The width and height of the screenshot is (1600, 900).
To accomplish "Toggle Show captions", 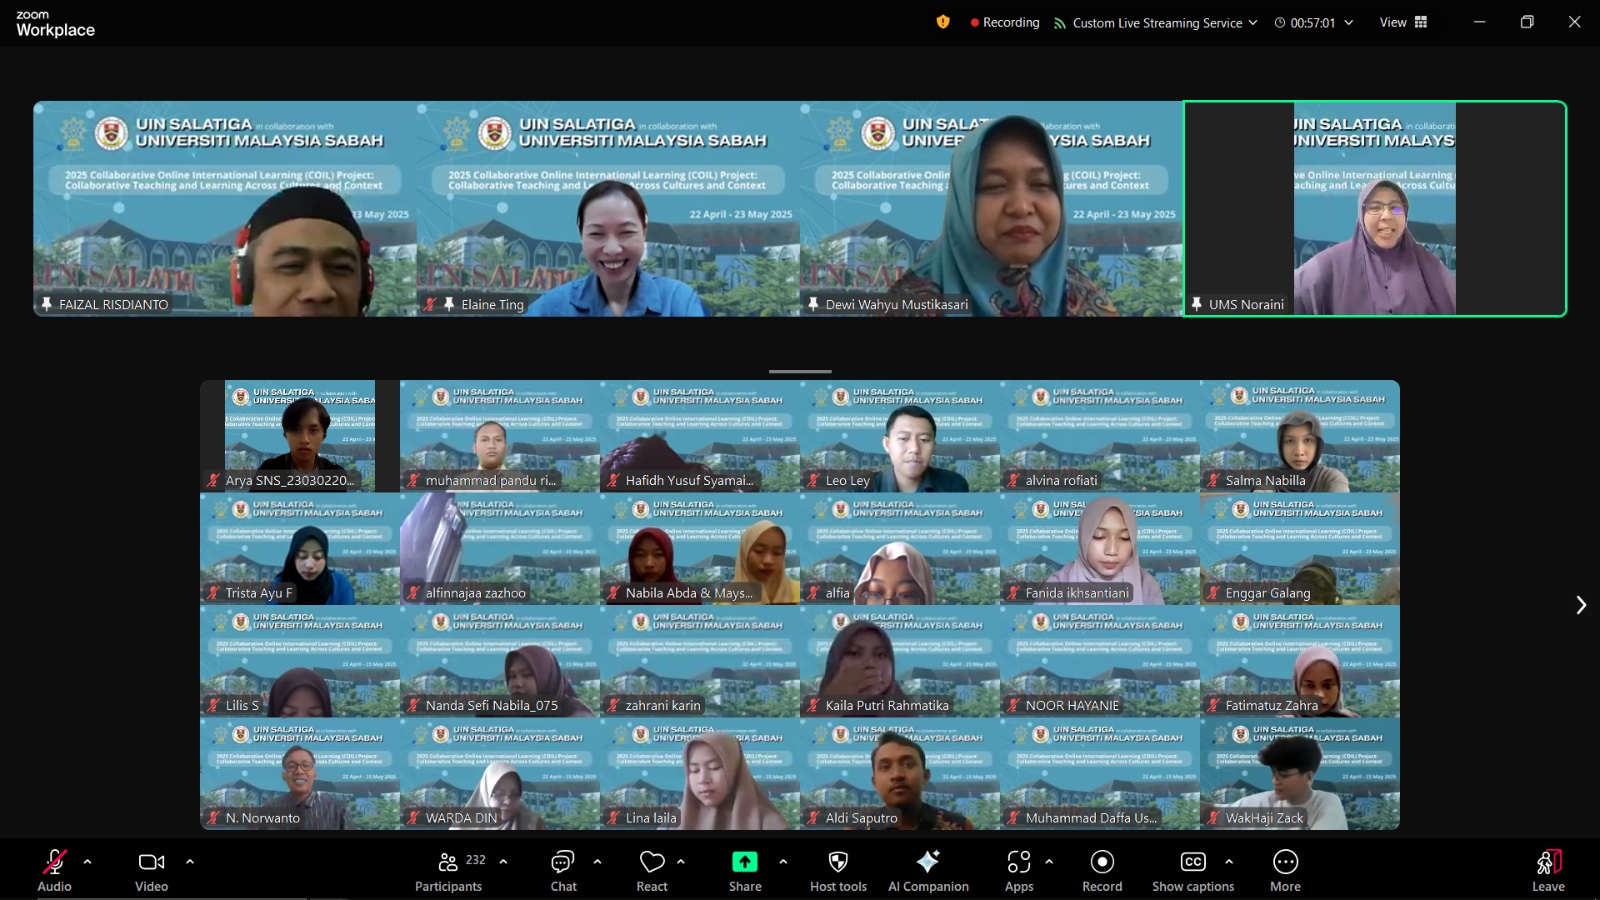I will click(x=1193, y=870).
